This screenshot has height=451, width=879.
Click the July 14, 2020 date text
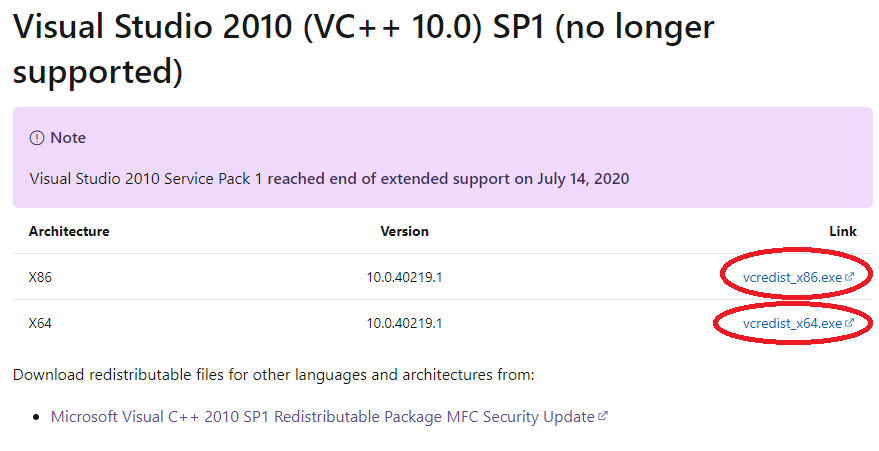pyautogui.click(x=583, y=179)
